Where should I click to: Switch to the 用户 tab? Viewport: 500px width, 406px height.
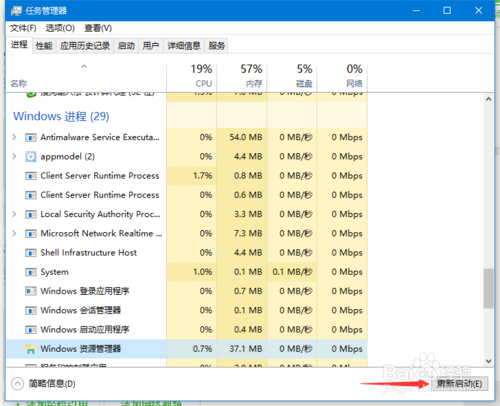[151, 46]
